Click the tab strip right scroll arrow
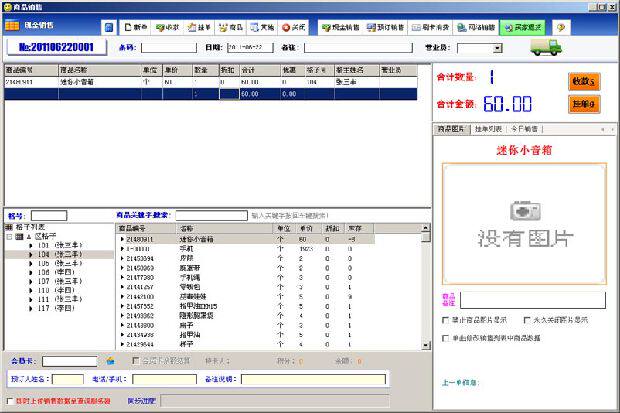The width and height of the screenshot is (620, 413). tap(612, 129)
